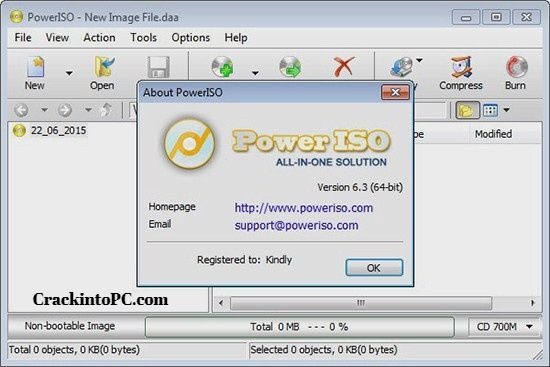Open the Options menu
Viewport: 550px width, 367px height.
(190, 38)
